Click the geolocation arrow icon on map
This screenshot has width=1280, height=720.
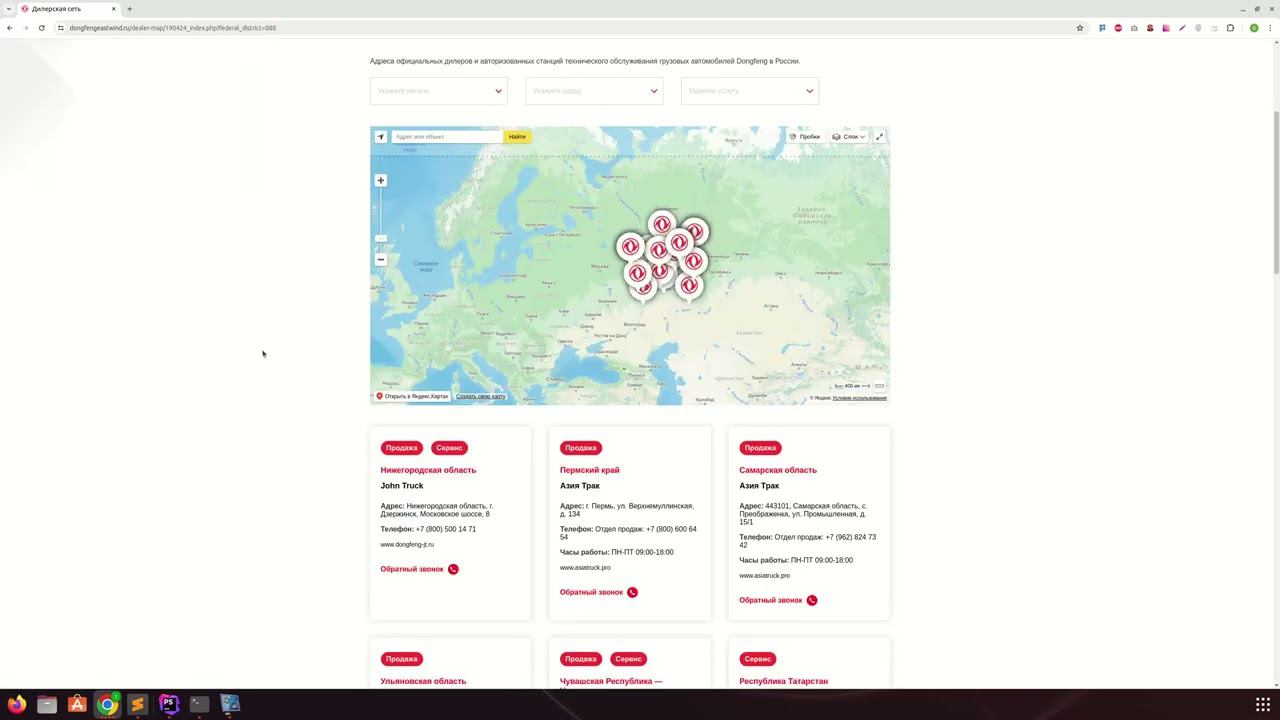point(380,137)
